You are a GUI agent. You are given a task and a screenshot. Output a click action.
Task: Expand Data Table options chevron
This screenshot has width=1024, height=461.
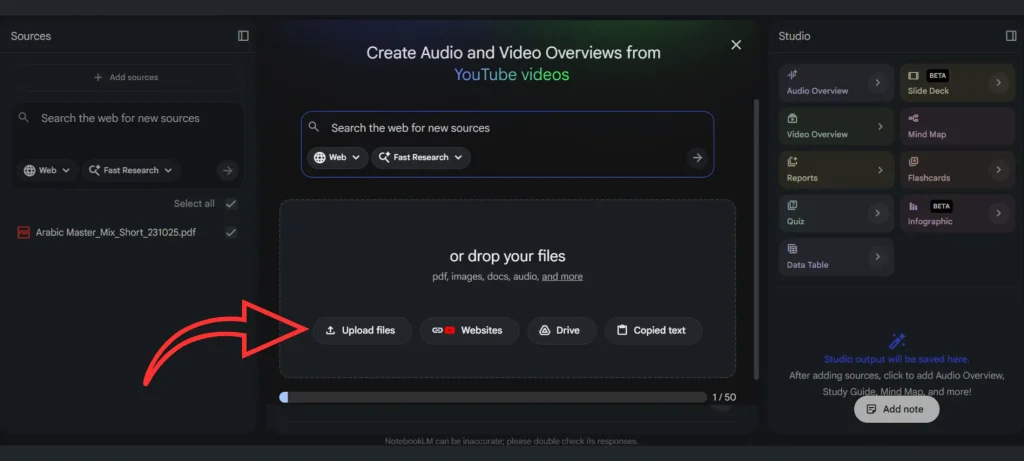point(878,257)
